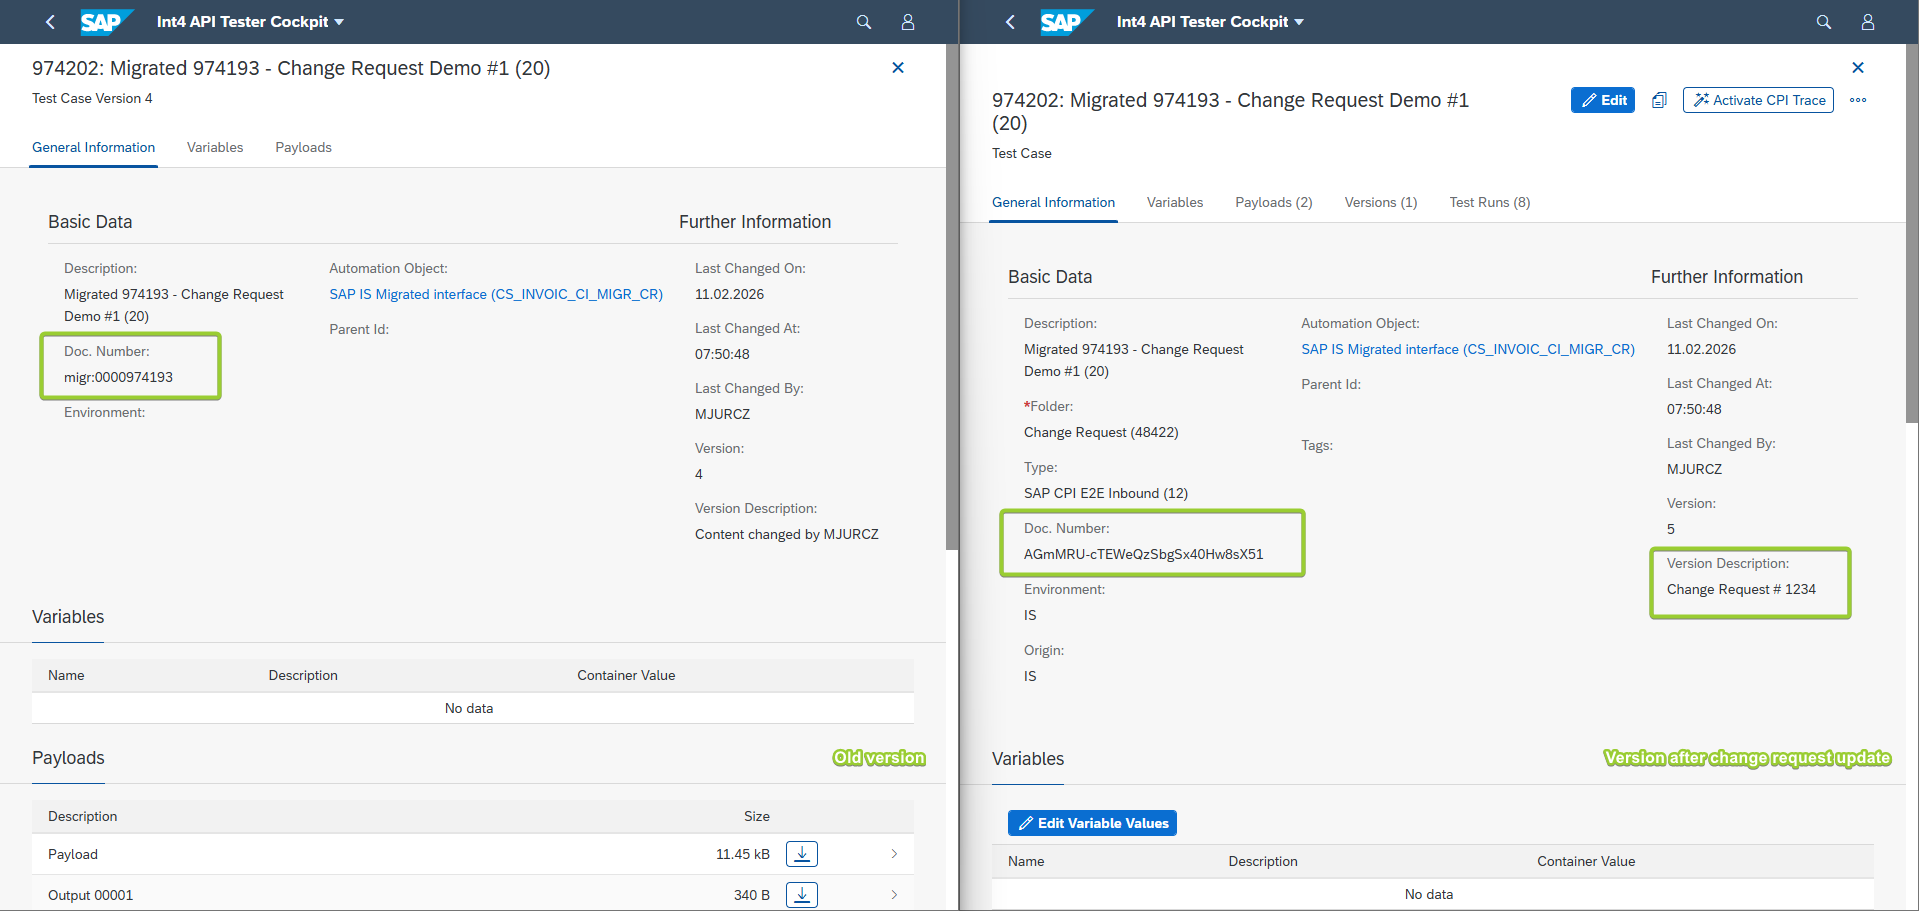
Task: Click version description Change Request # 1234
Action: [x=1741, y=589]
